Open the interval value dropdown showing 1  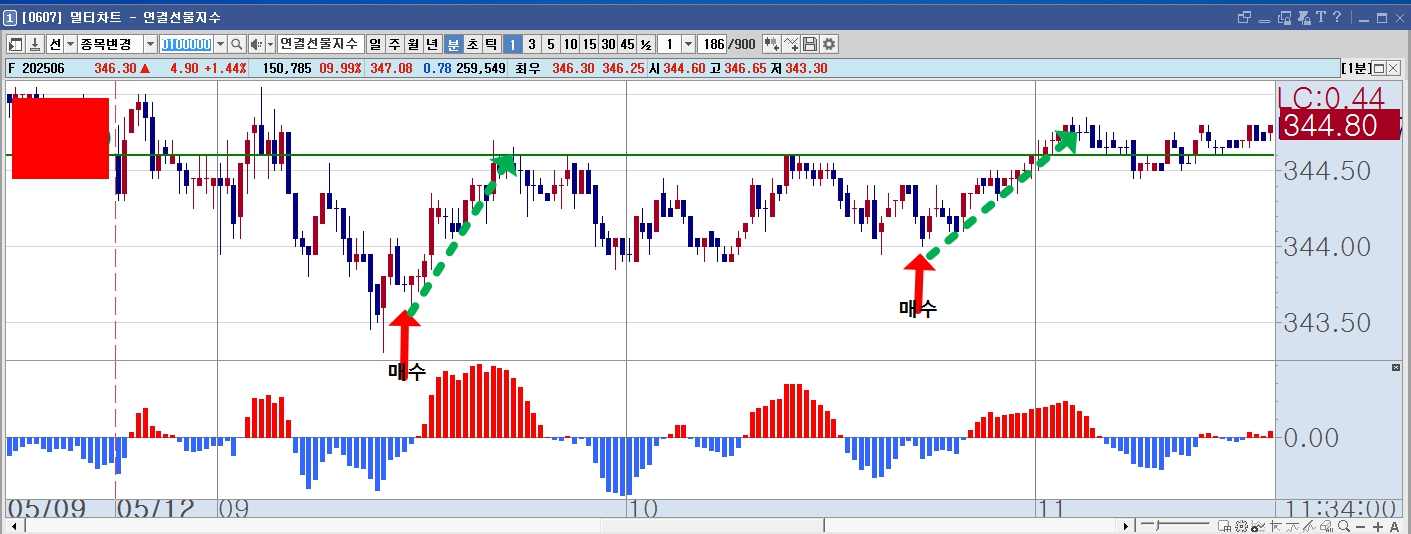688,44
